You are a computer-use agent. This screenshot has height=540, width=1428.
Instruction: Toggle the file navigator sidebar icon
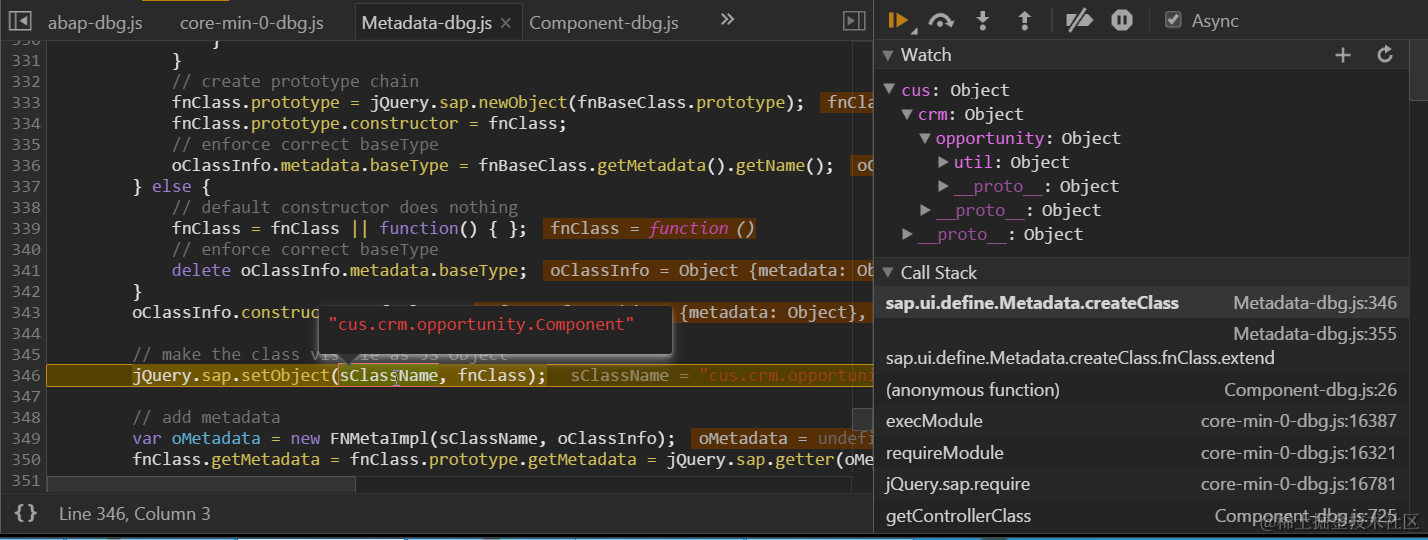click(20, 21)
